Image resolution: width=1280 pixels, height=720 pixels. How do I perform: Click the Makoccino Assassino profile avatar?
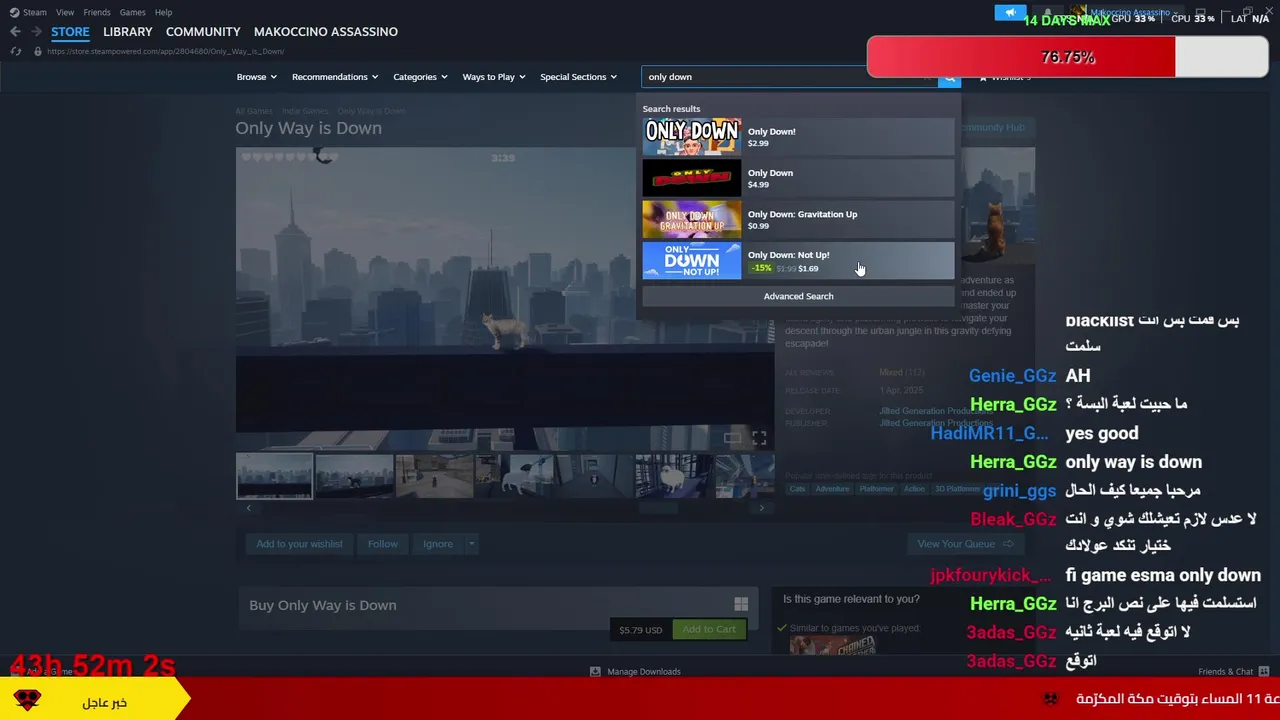(x=1078, y=13)
